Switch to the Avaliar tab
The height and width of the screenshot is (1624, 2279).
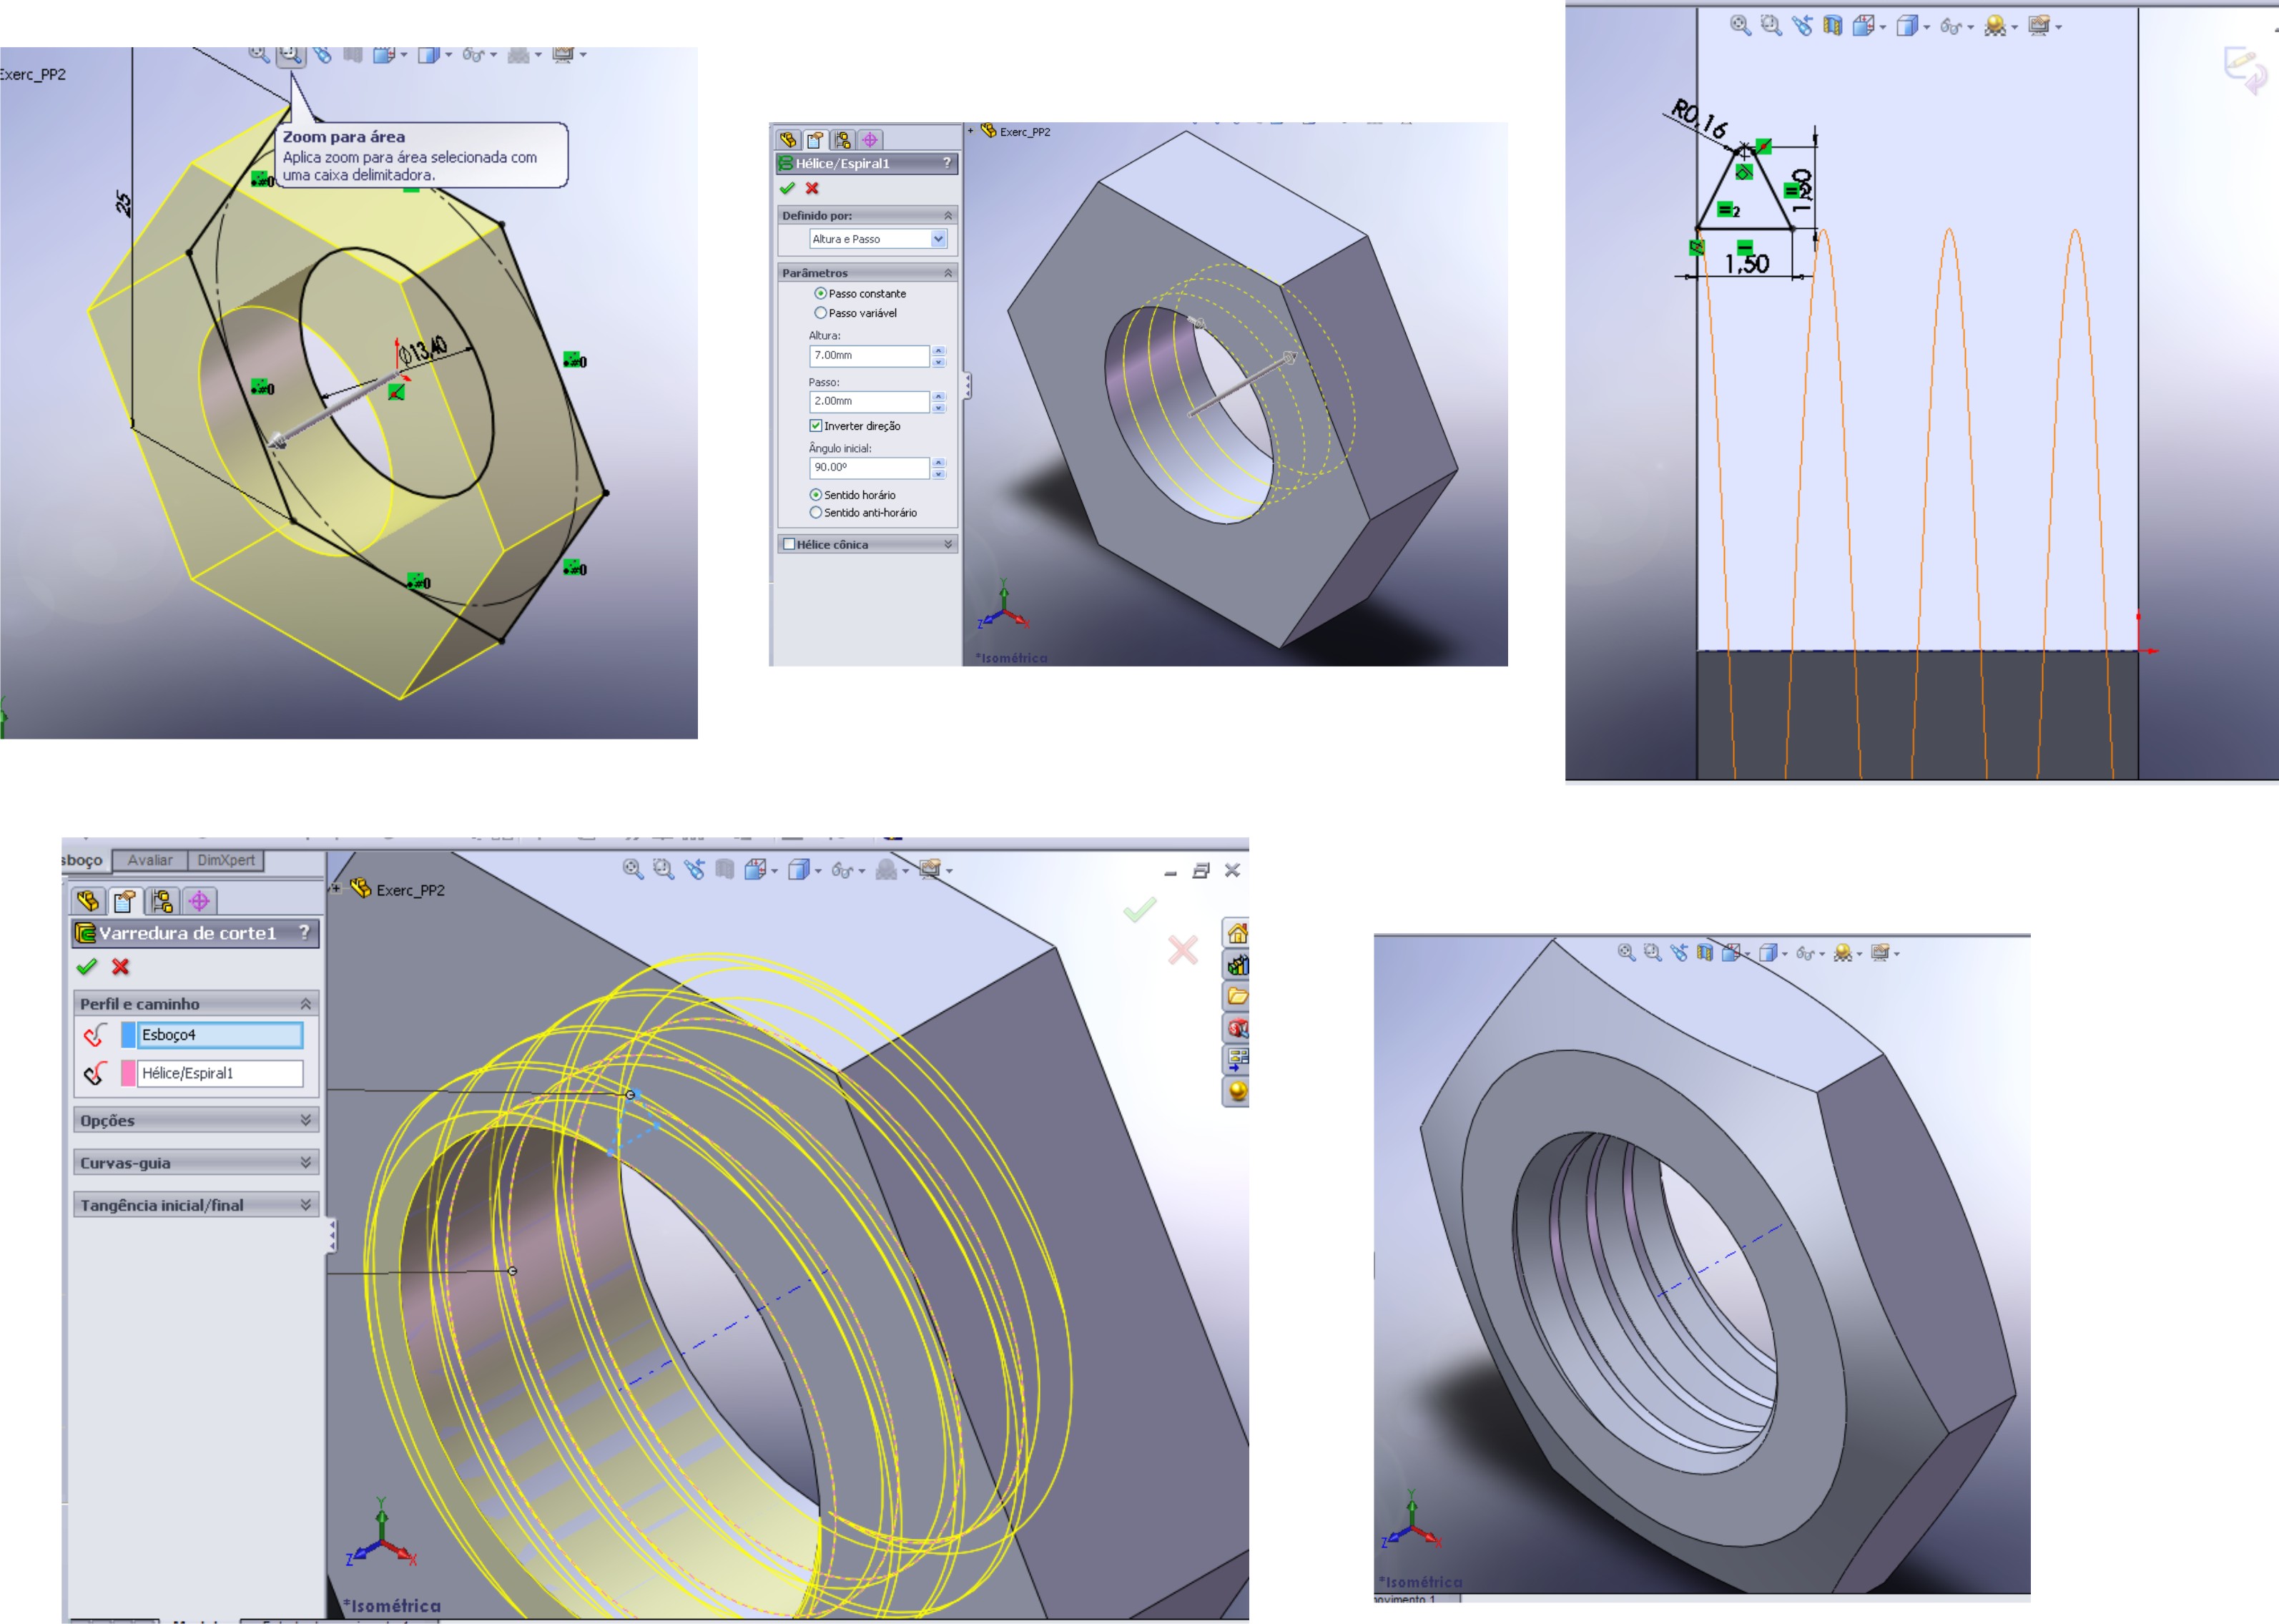(150, 860)
